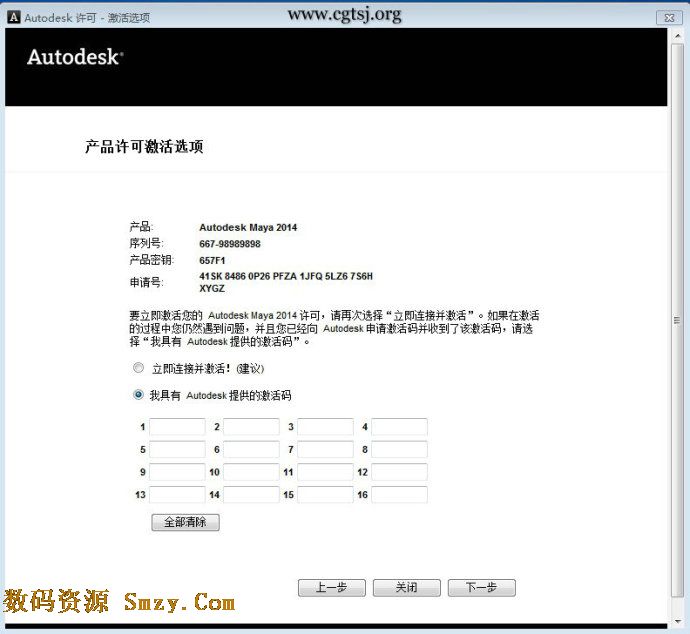Click the product name Autodesk Maya 2014
The height and width of the screenshot is (634, 690).
[x=248, y=227]
